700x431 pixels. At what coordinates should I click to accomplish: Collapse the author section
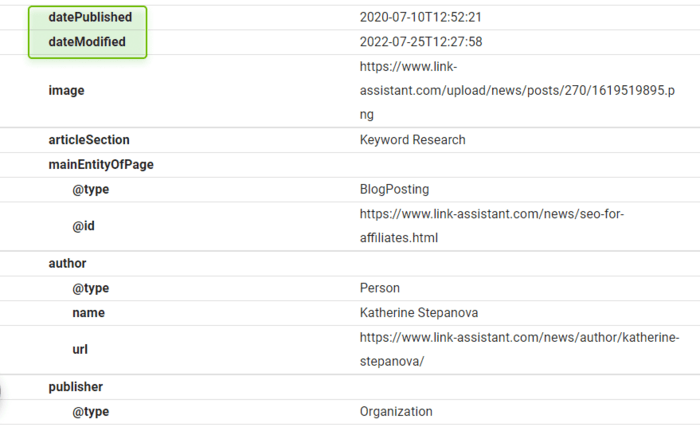click(67, 263)
